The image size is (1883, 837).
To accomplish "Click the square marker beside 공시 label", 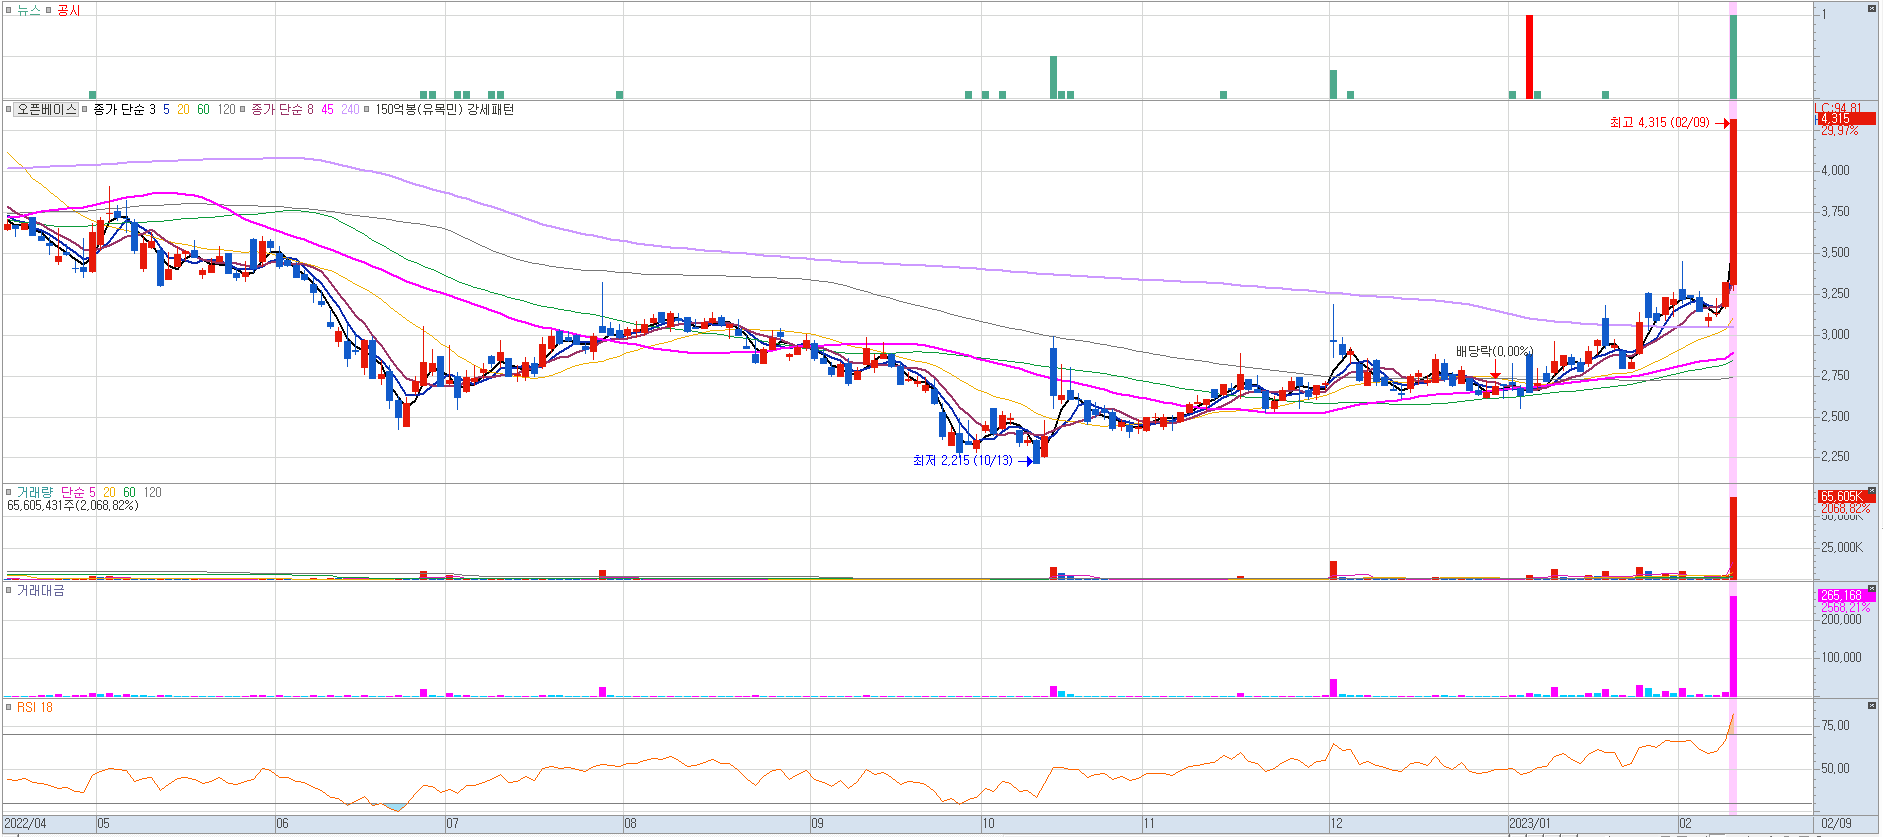I will point(49,10).
